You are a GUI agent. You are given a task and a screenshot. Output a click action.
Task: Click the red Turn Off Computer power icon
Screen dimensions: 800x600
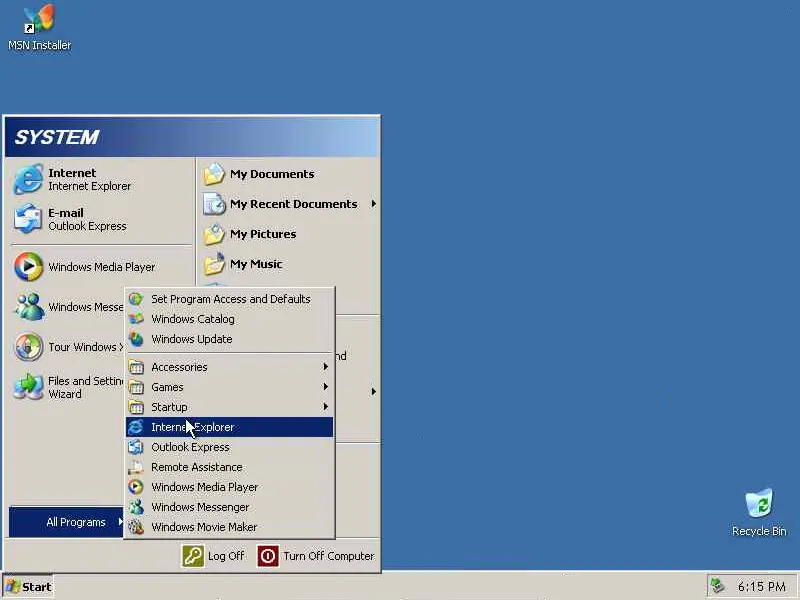click(x=268, y=556)
